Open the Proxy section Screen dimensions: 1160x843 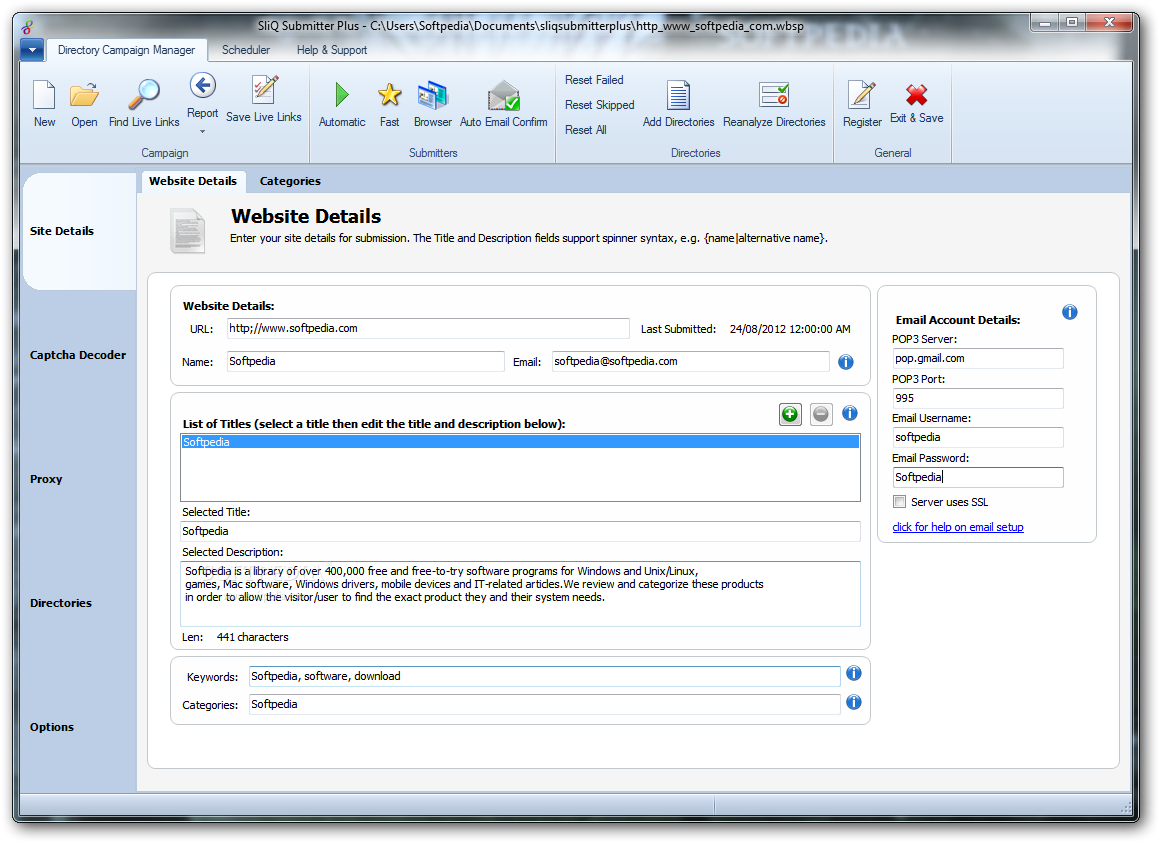coord(46,479)
